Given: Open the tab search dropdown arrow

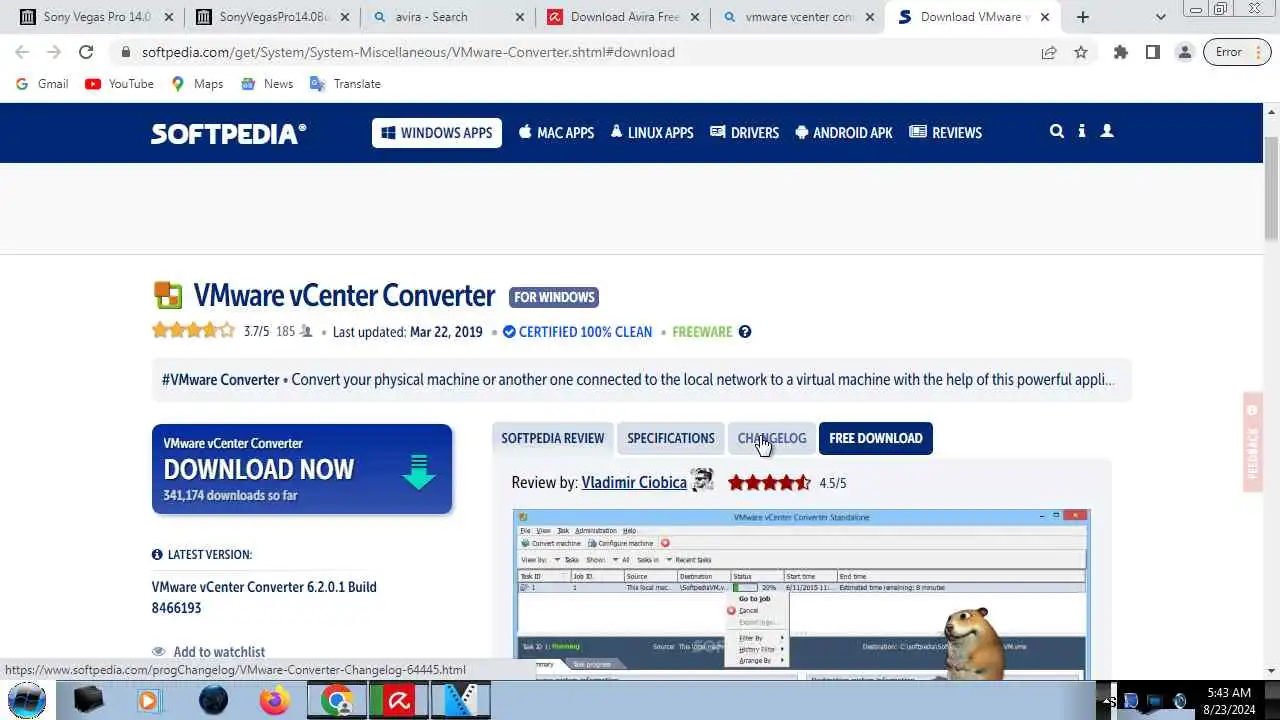Looking at the screenshot, I should (x=1160, y=17).
